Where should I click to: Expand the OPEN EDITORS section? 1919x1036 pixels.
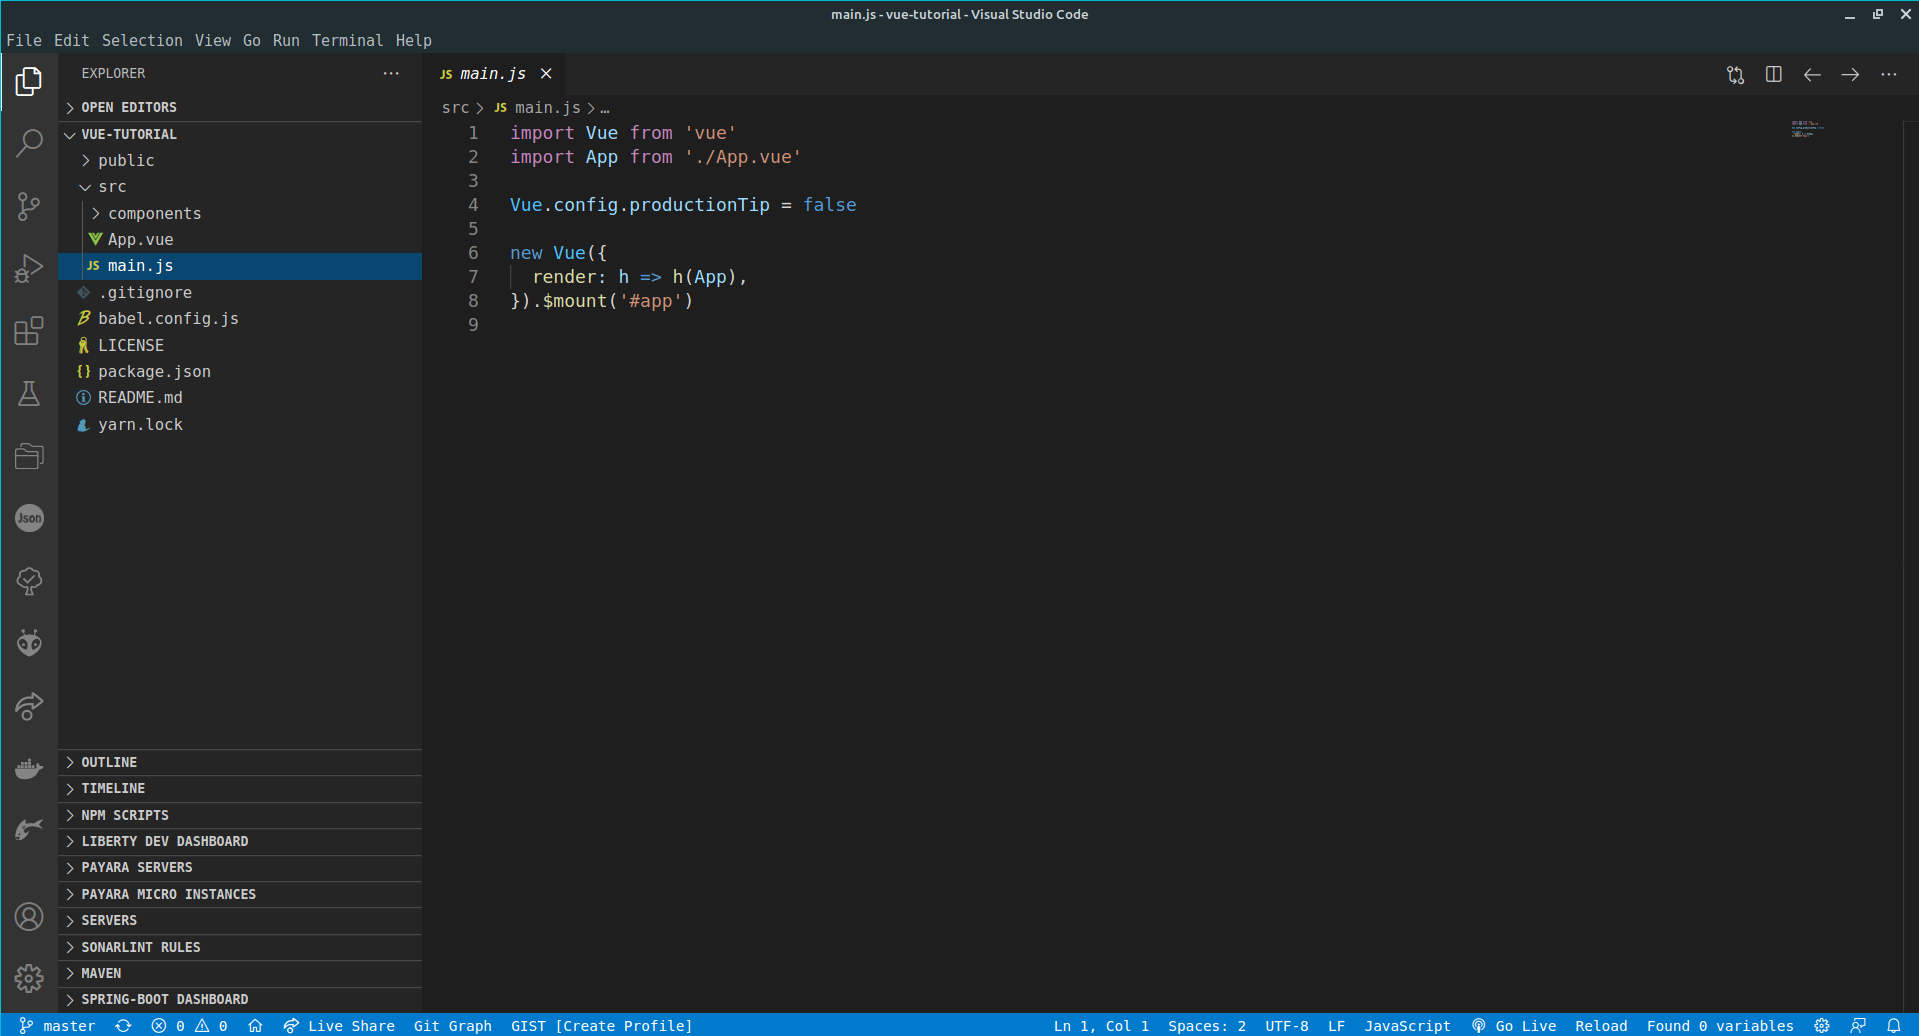[240, 107]
